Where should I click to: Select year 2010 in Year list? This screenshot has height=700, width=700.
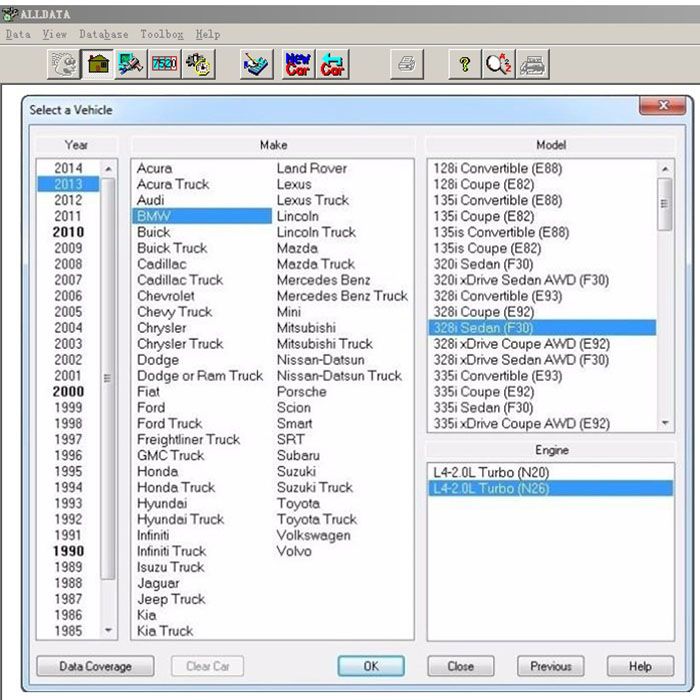68,232
